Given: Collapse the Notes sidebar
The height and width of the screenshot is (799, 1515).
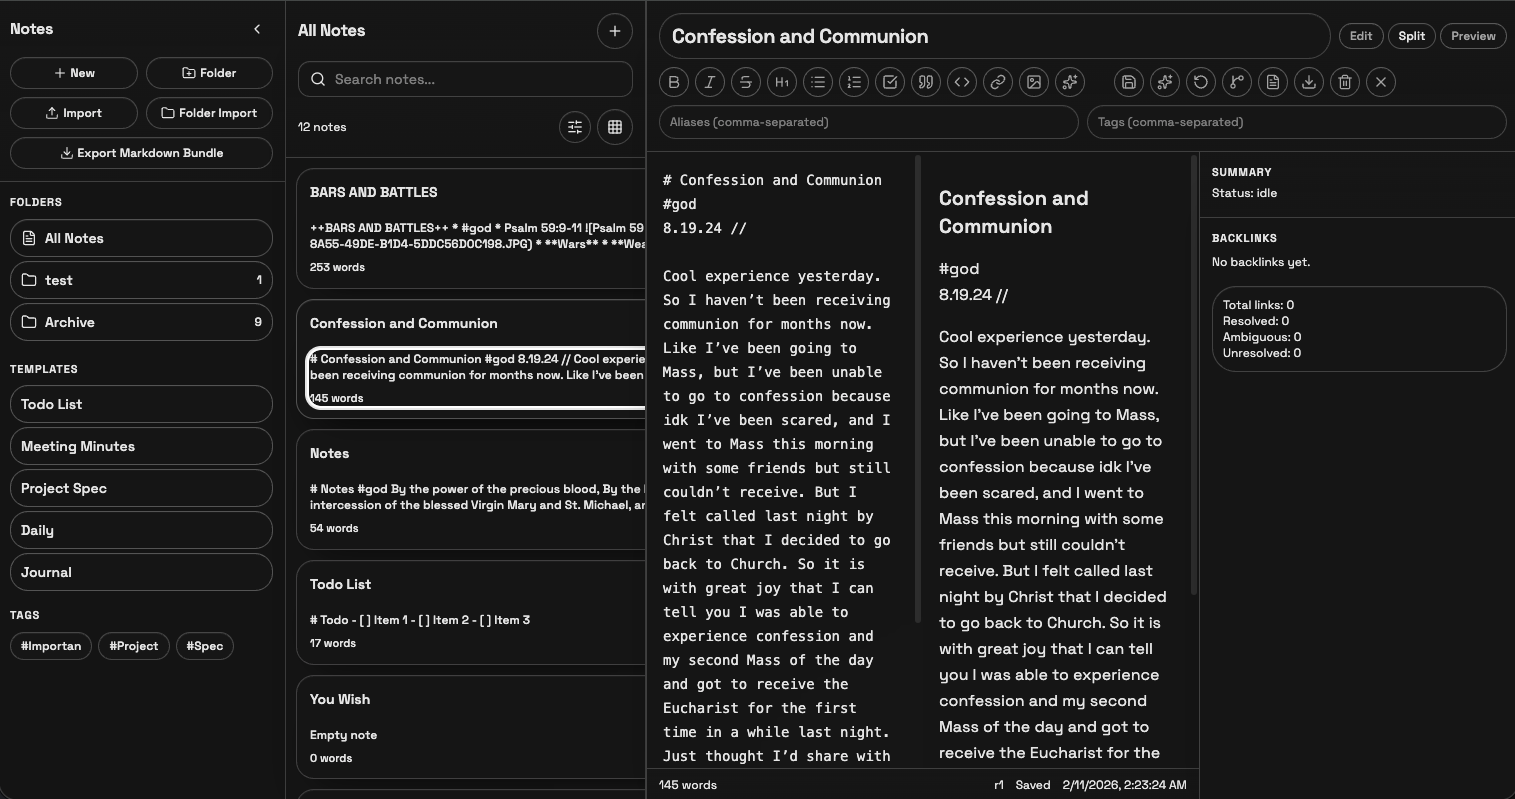Looking at the screenshot, I should point(256,28).
